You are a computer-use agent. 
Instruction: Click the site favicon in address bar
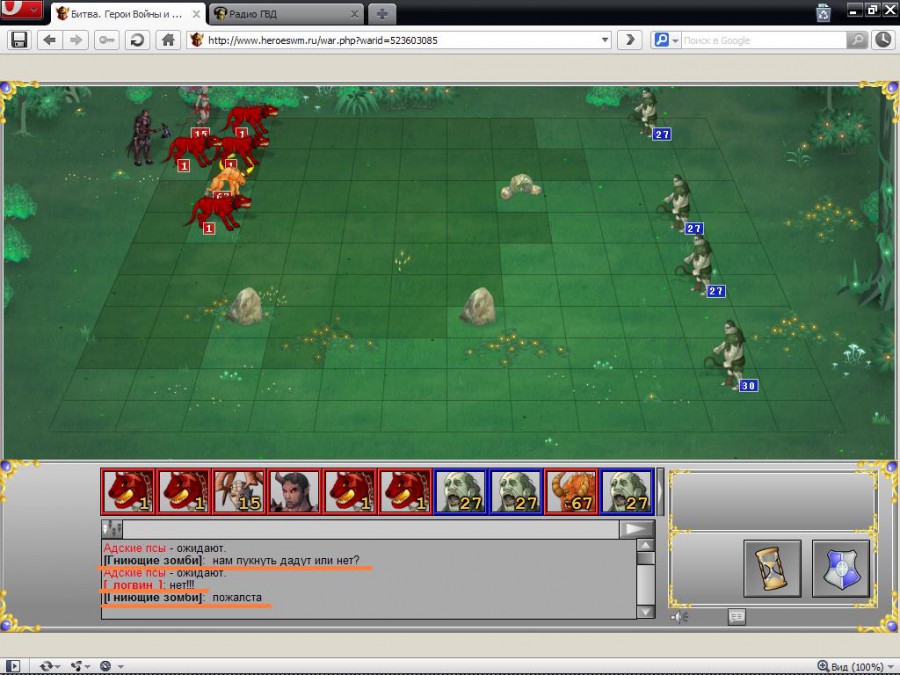click(x=197, y=40)
